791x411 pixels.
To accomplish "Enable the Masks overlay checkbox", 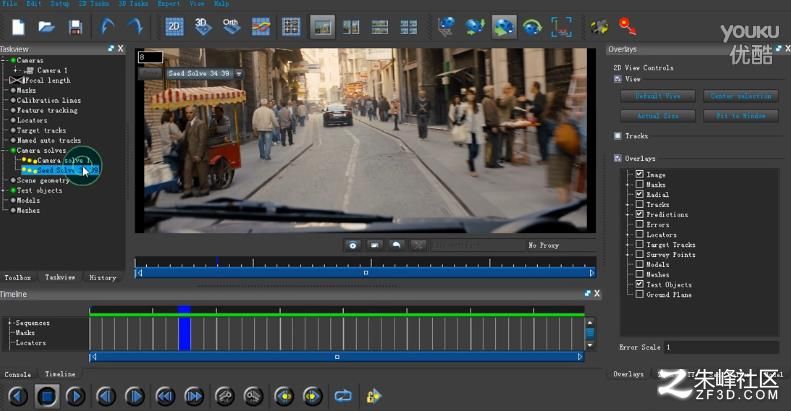I will point(640,185).
